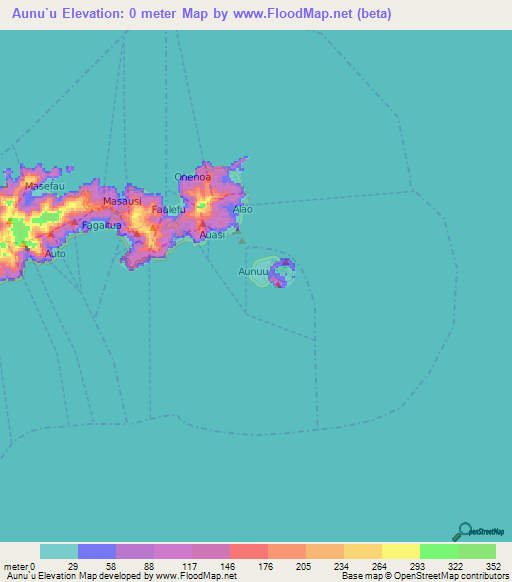512x582 pixels.
Task: Click the peak marker on south Aunuu island
Action: click(x=278, y=284)
